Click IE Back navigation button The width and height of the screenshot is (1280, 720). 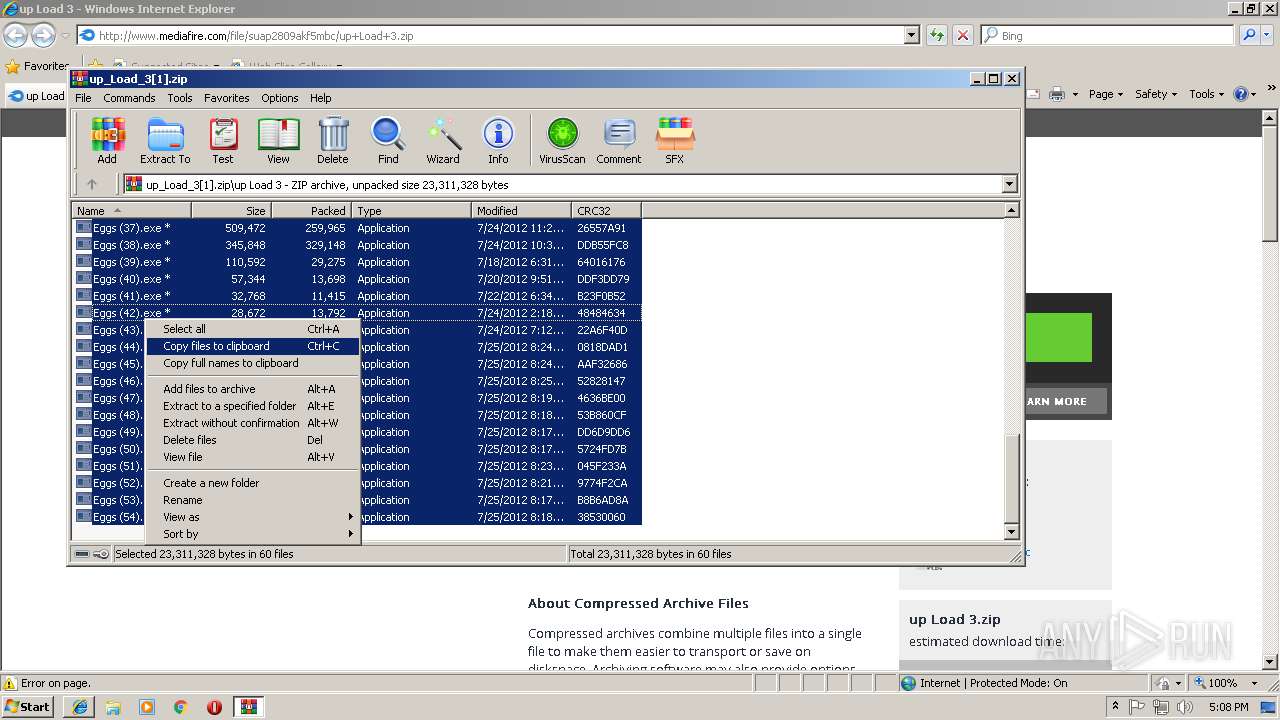coord(15,36)
